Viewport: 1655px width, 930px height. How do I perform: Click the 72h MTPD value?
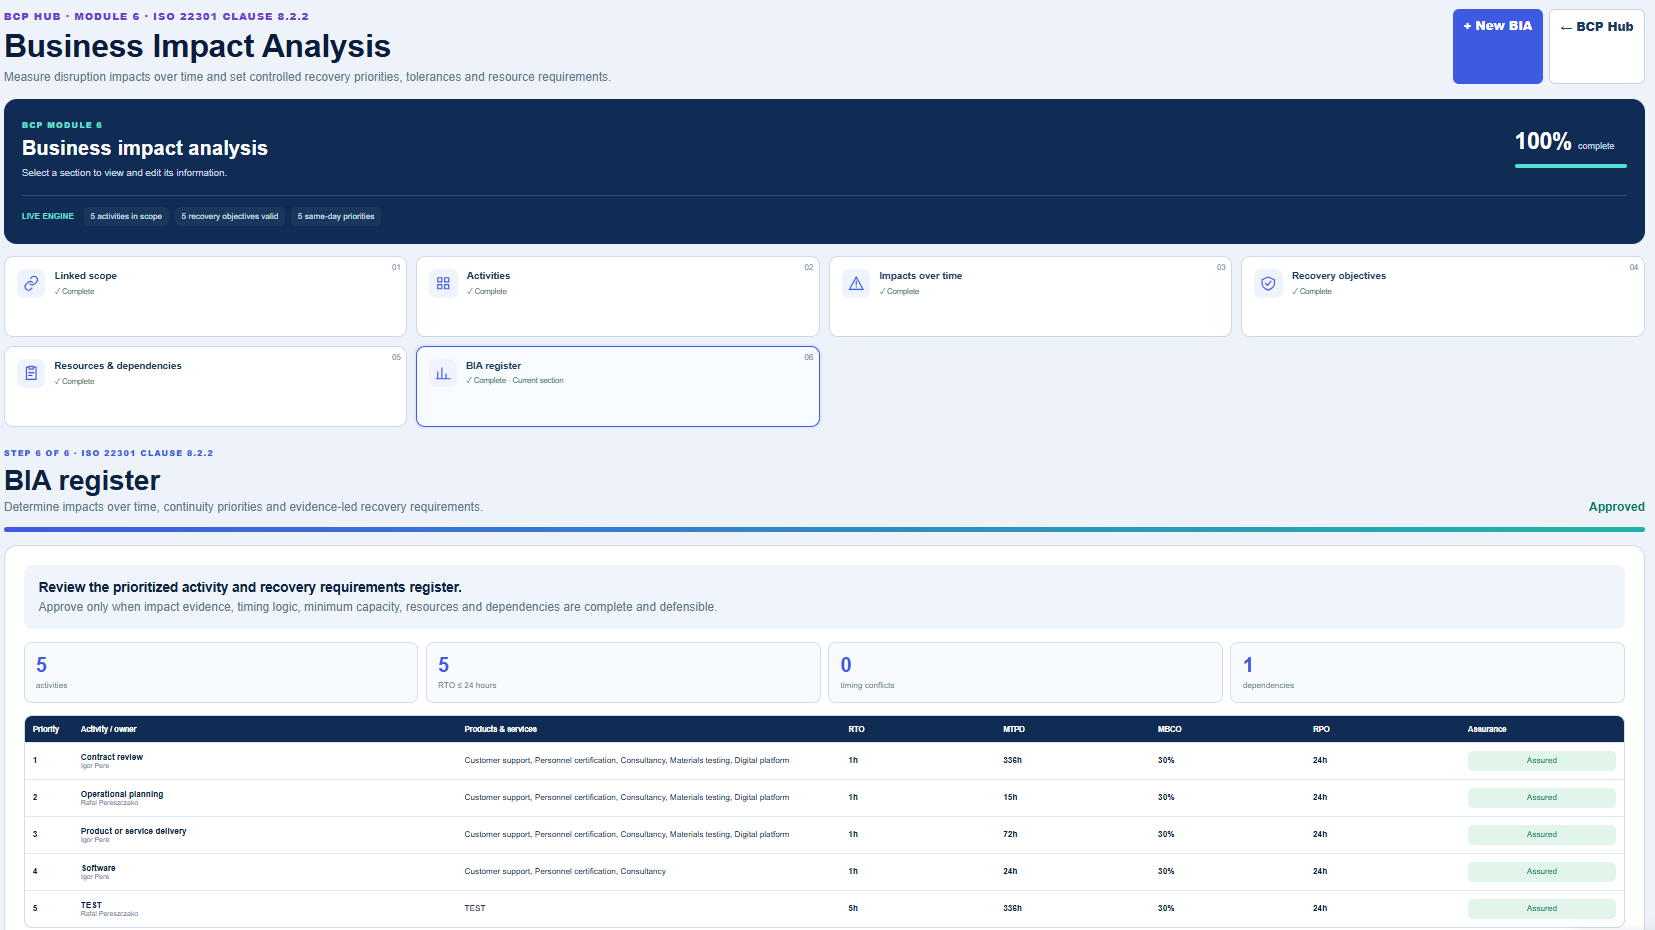[1010, 835]
